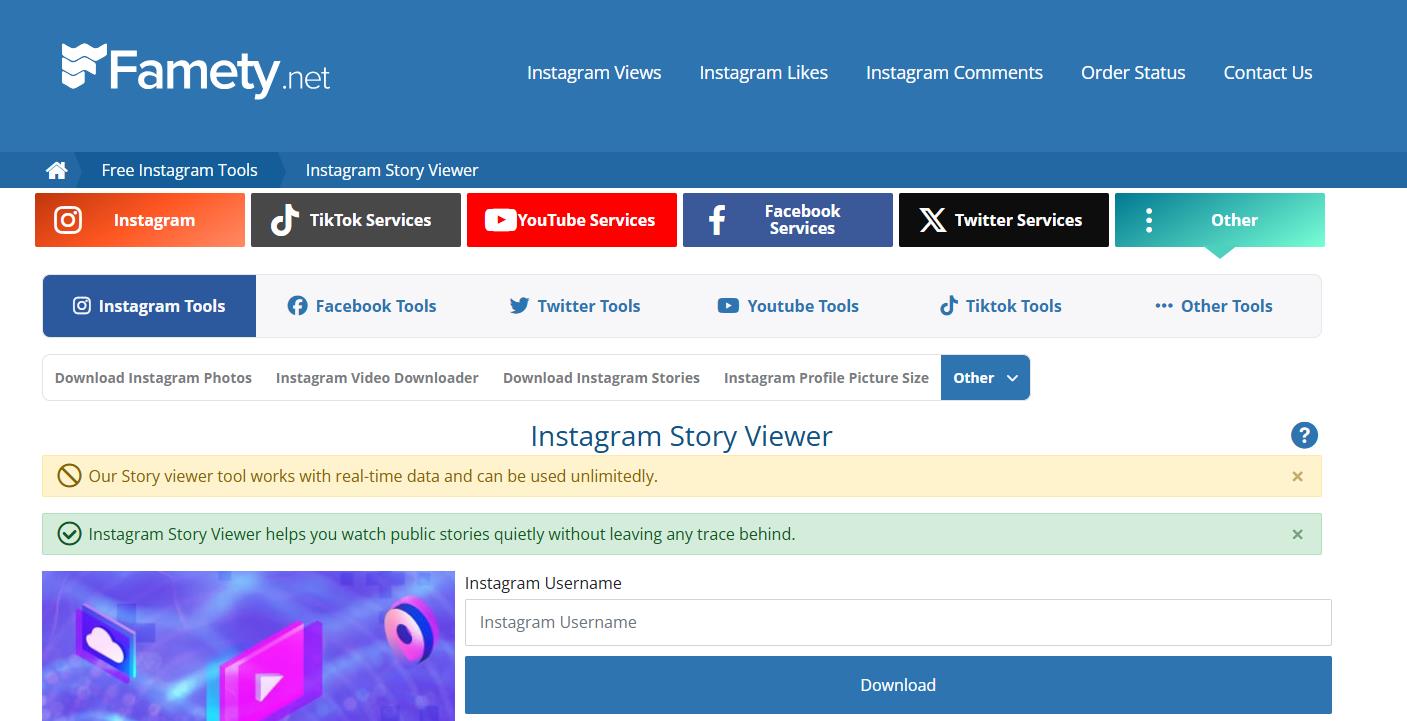Click the Famety.net logo icon
The width and height of the screenshot is (1407, 721).
85,66
